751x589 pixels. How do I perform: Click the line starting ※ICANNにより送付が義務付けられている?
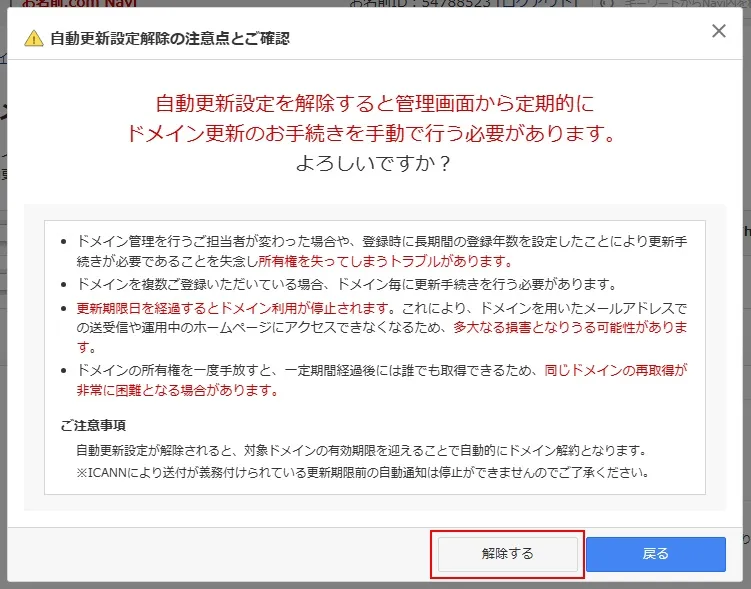coord(363,473)
